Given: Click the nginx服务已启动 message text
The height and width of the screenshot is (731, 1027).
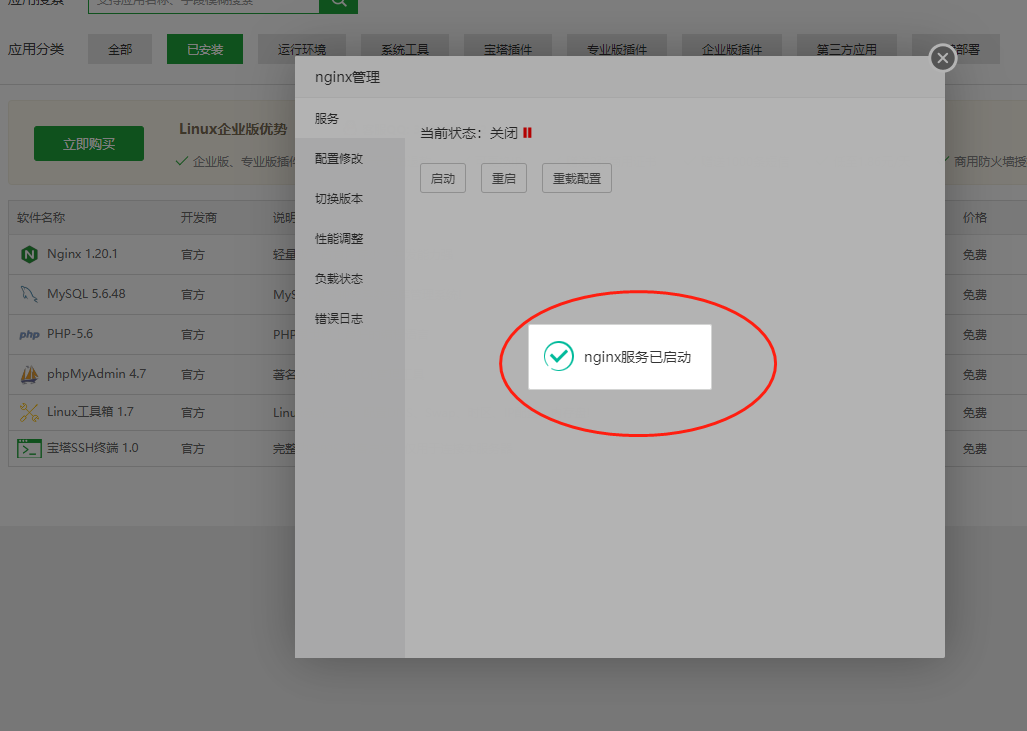Looking at the screenshot, I should point(637,357).
